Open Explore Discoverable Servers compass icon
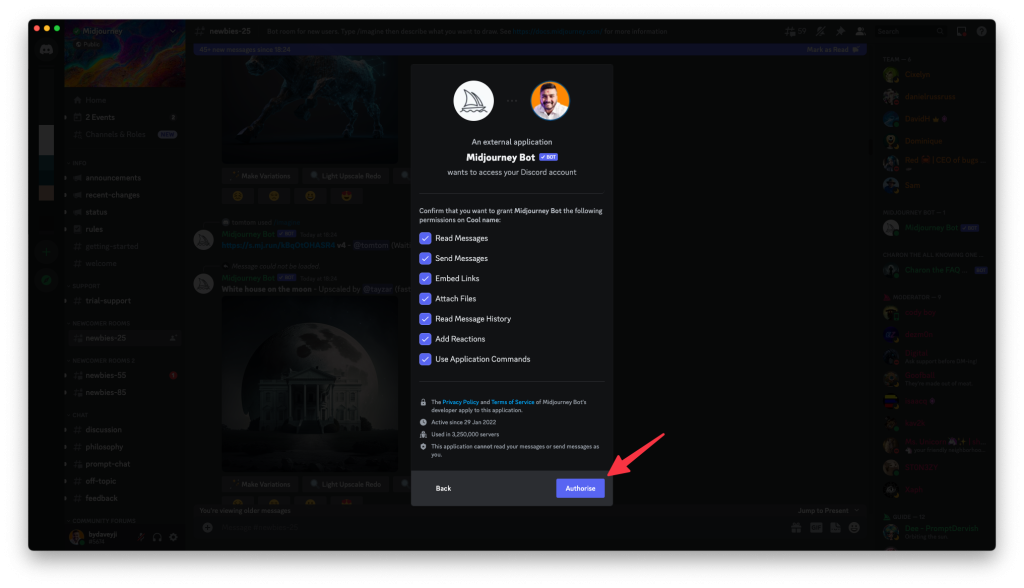Screen dimensions: 1024x588 [x=46, y=280]
